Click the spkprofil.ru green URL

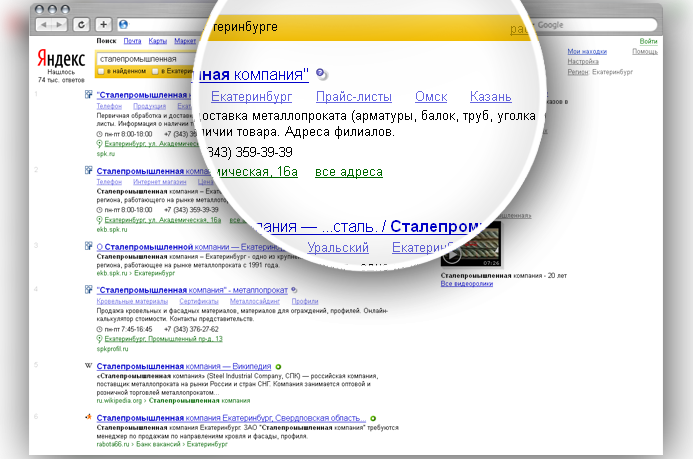click(113, 349)
